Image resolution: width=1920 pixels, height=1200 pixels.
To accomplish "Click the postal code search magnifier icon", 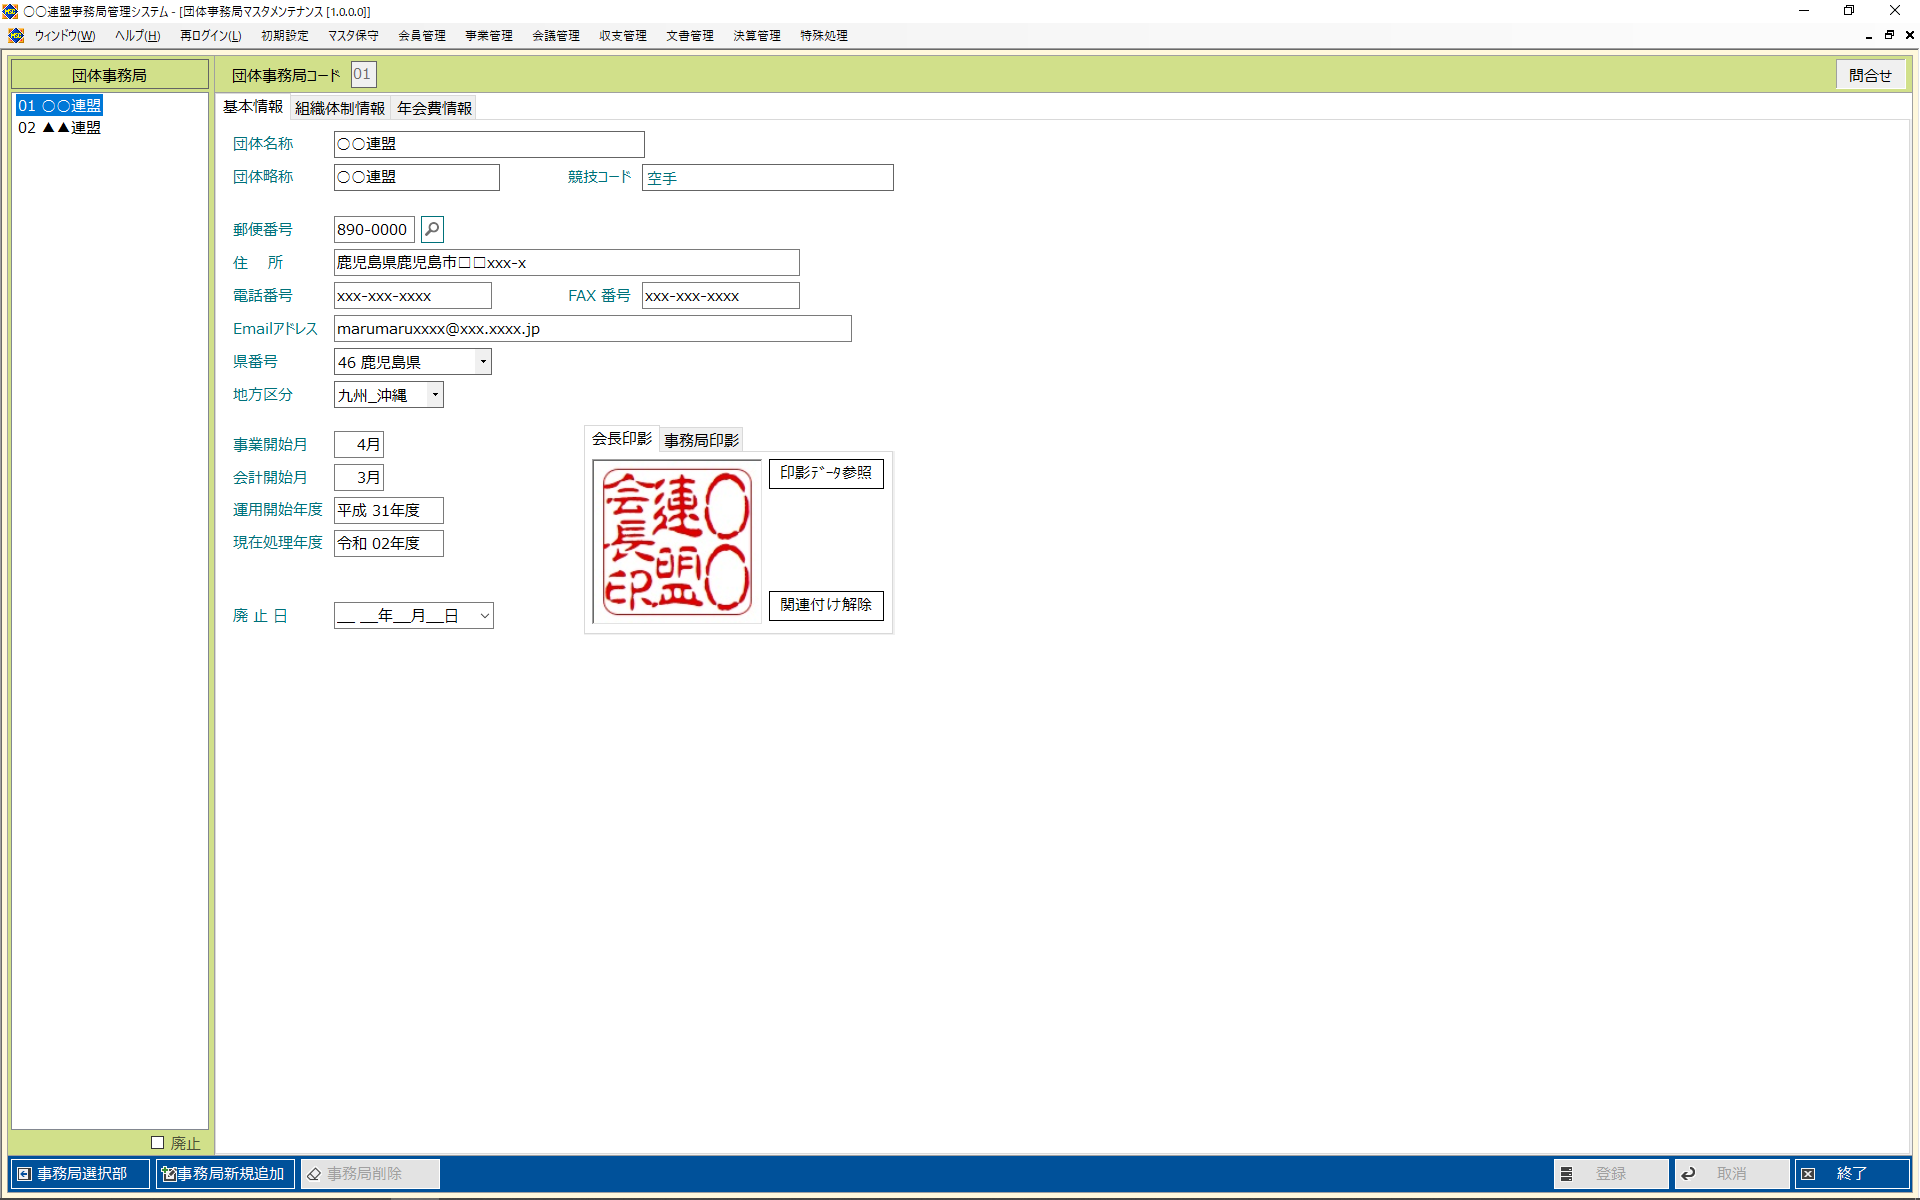I will point(432,230).
